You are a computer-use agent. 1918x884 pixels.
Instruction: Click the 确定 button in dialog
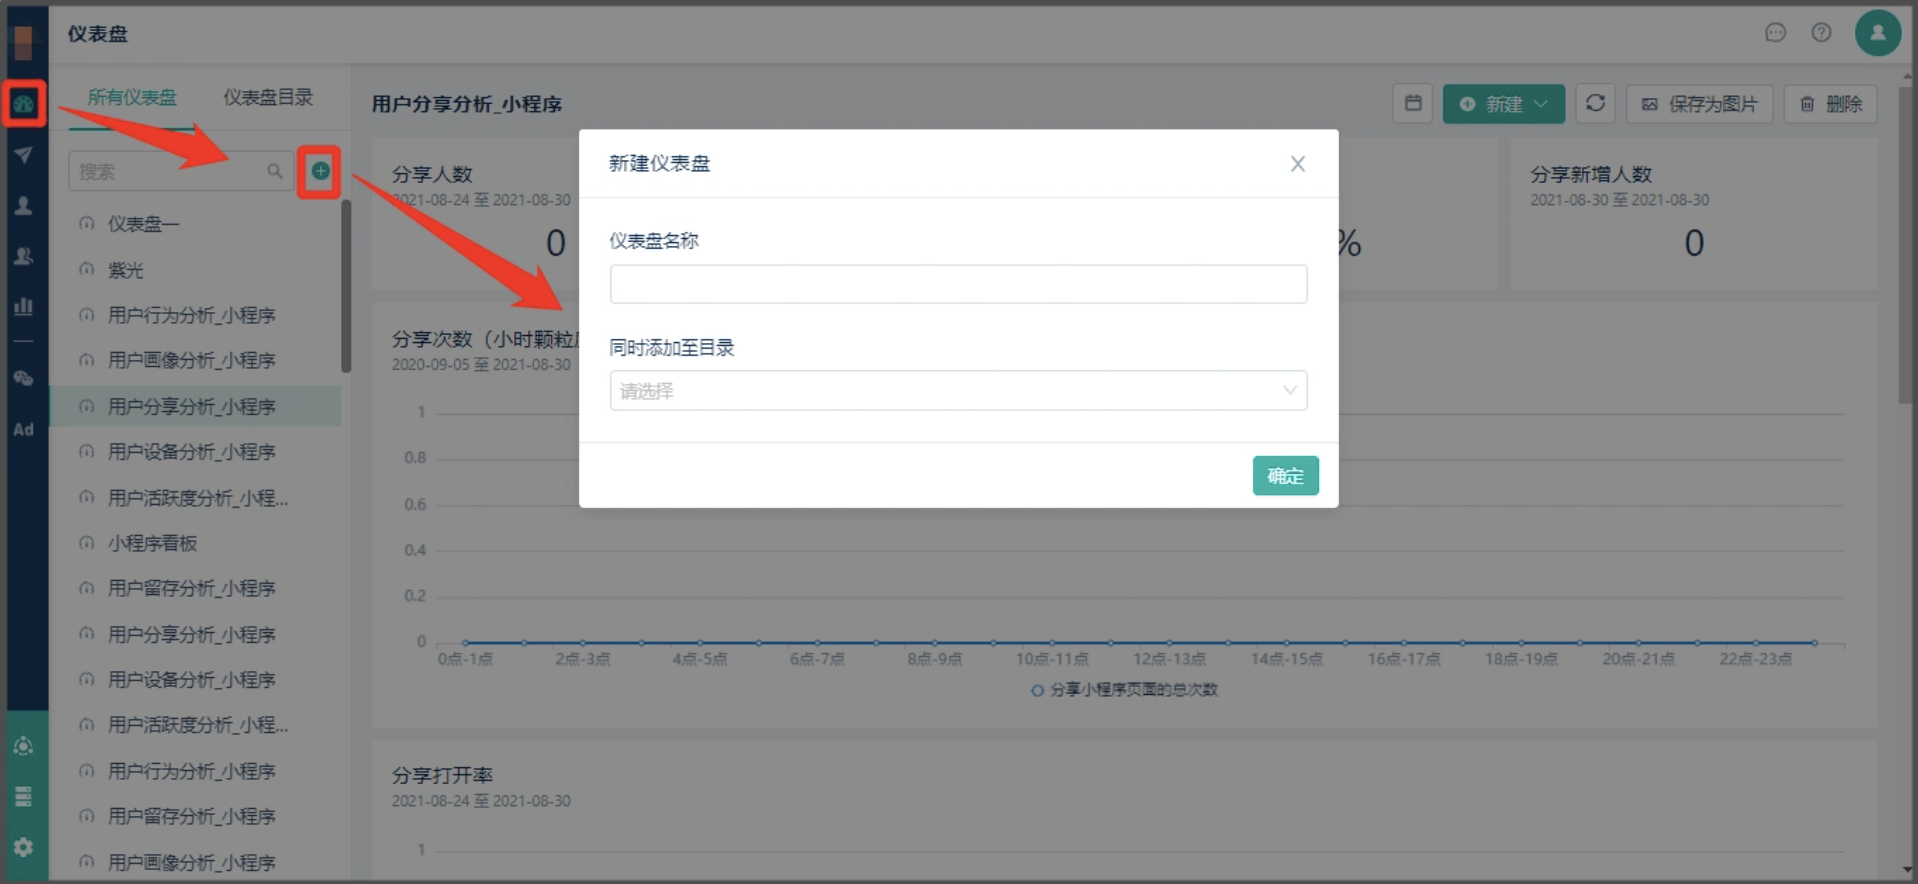pos(1285,476)
